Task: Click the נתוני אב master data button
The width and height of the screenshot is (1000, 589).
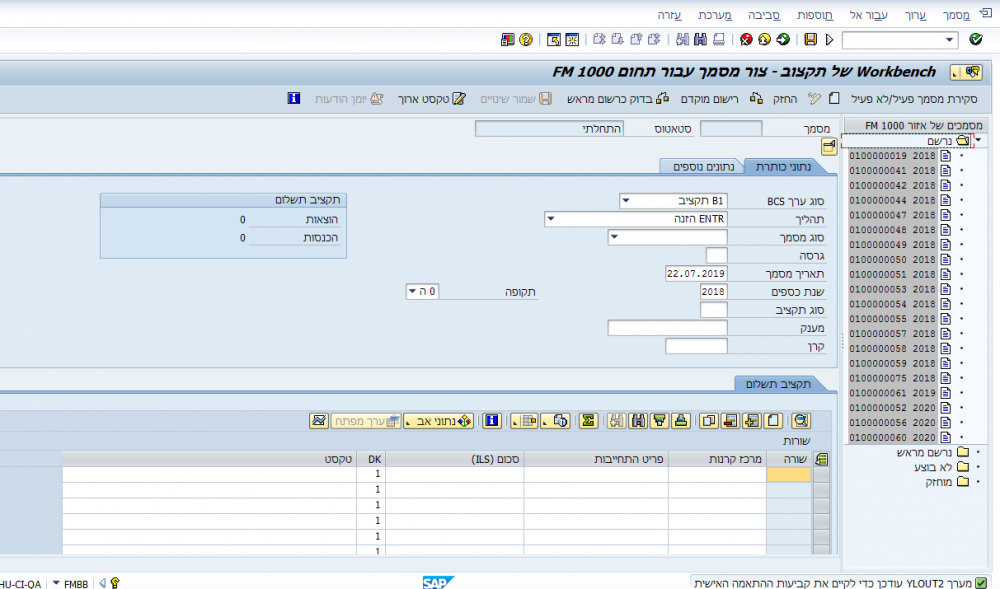Action: [x=439, y=421]
